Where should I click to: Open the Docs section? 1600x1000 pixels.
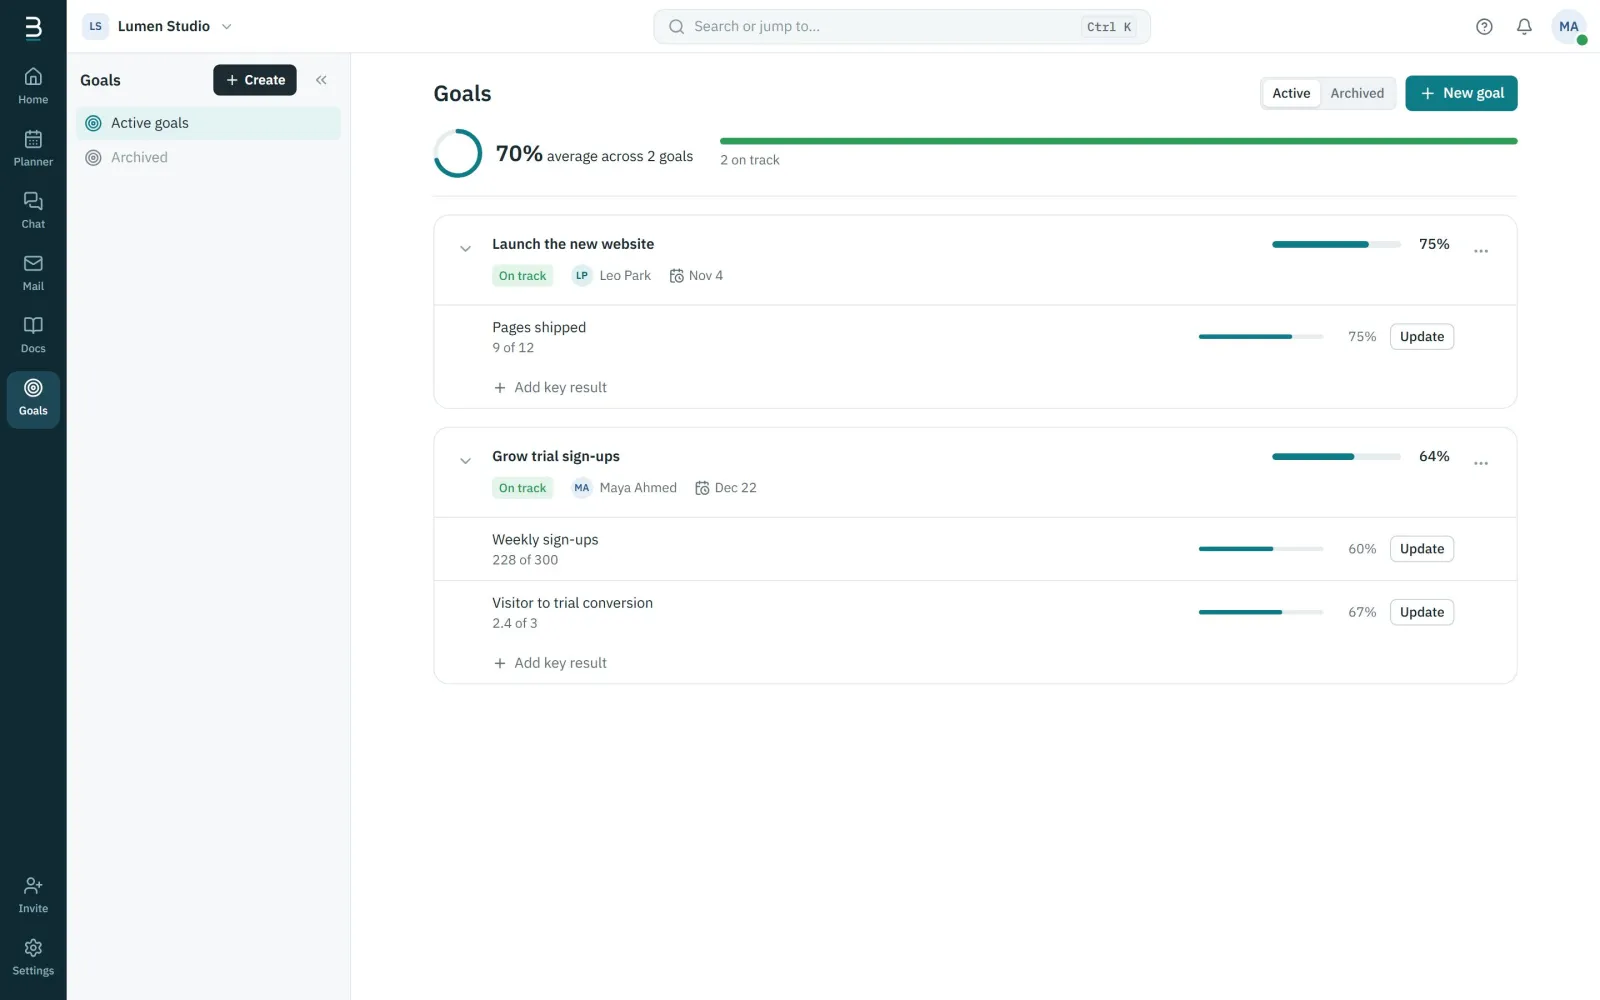[x=33, y=336]
